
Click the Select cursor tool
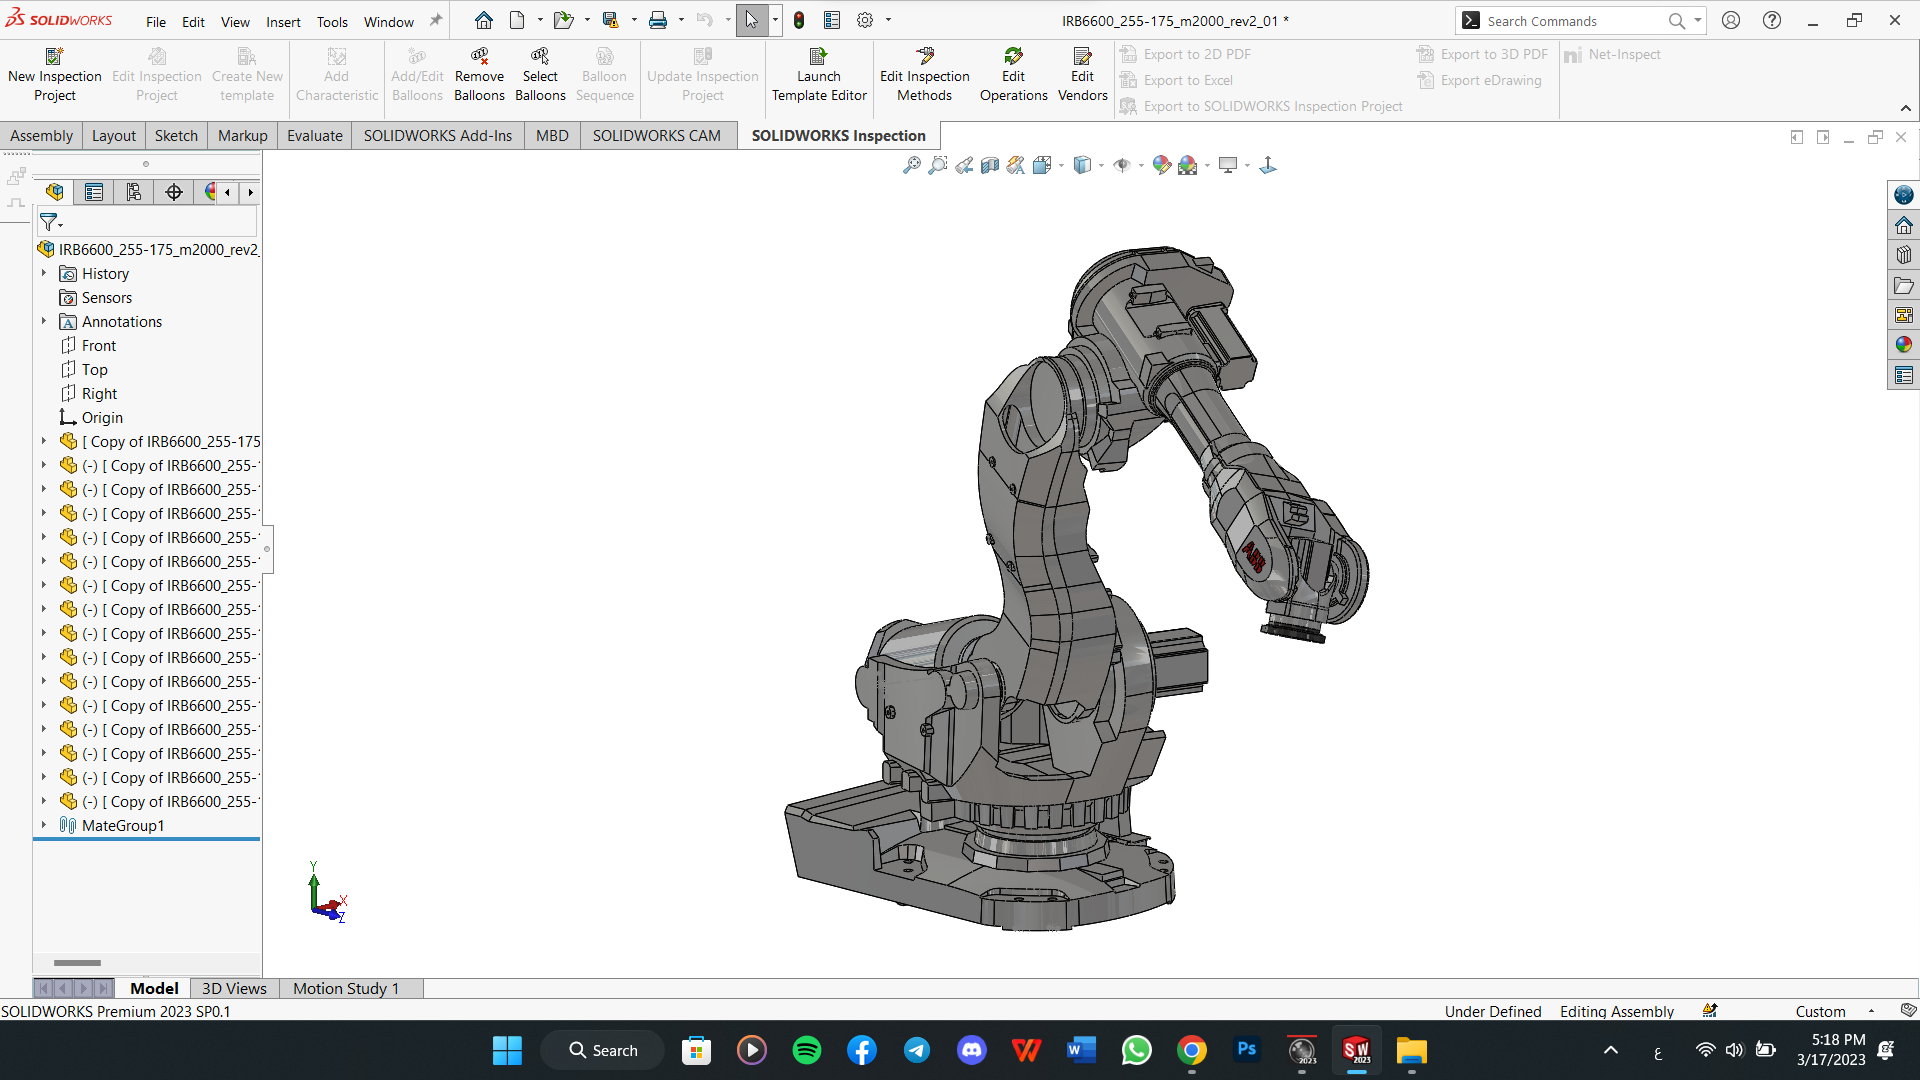pos(751,20)
